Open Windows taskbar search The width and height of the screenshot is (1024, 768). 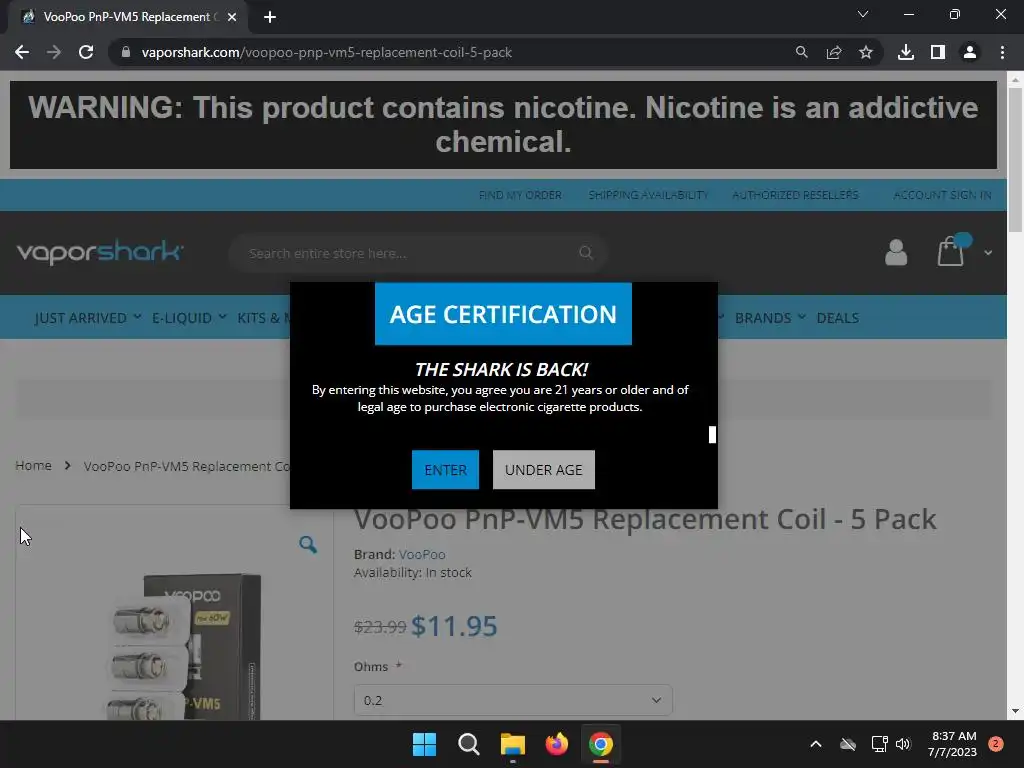click(468, 744)
